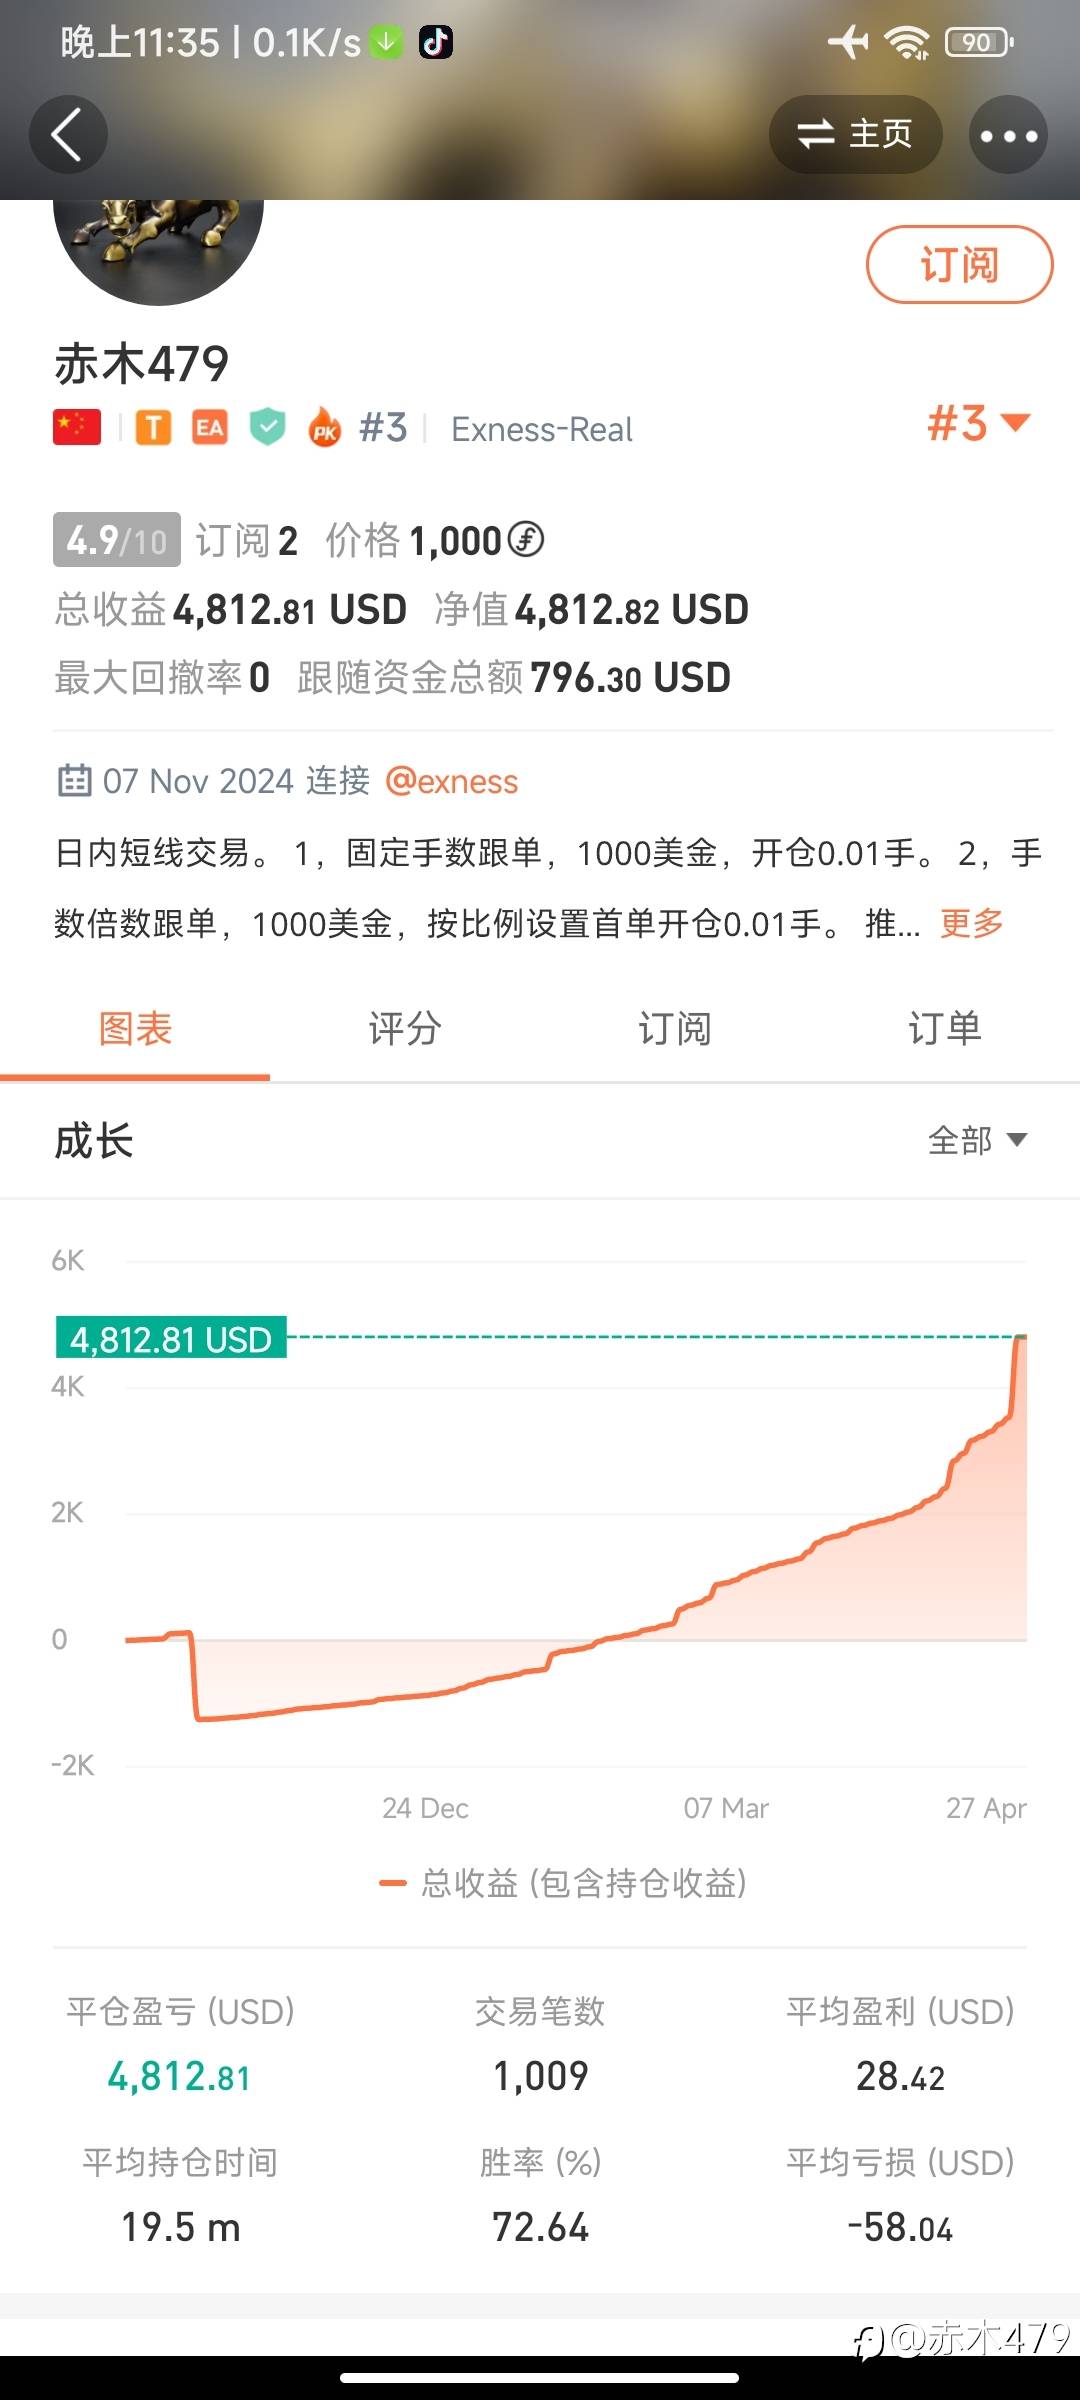Tap the green shield verification badge
Viewport: 1080px width, 2400px height.
(267, 428)
